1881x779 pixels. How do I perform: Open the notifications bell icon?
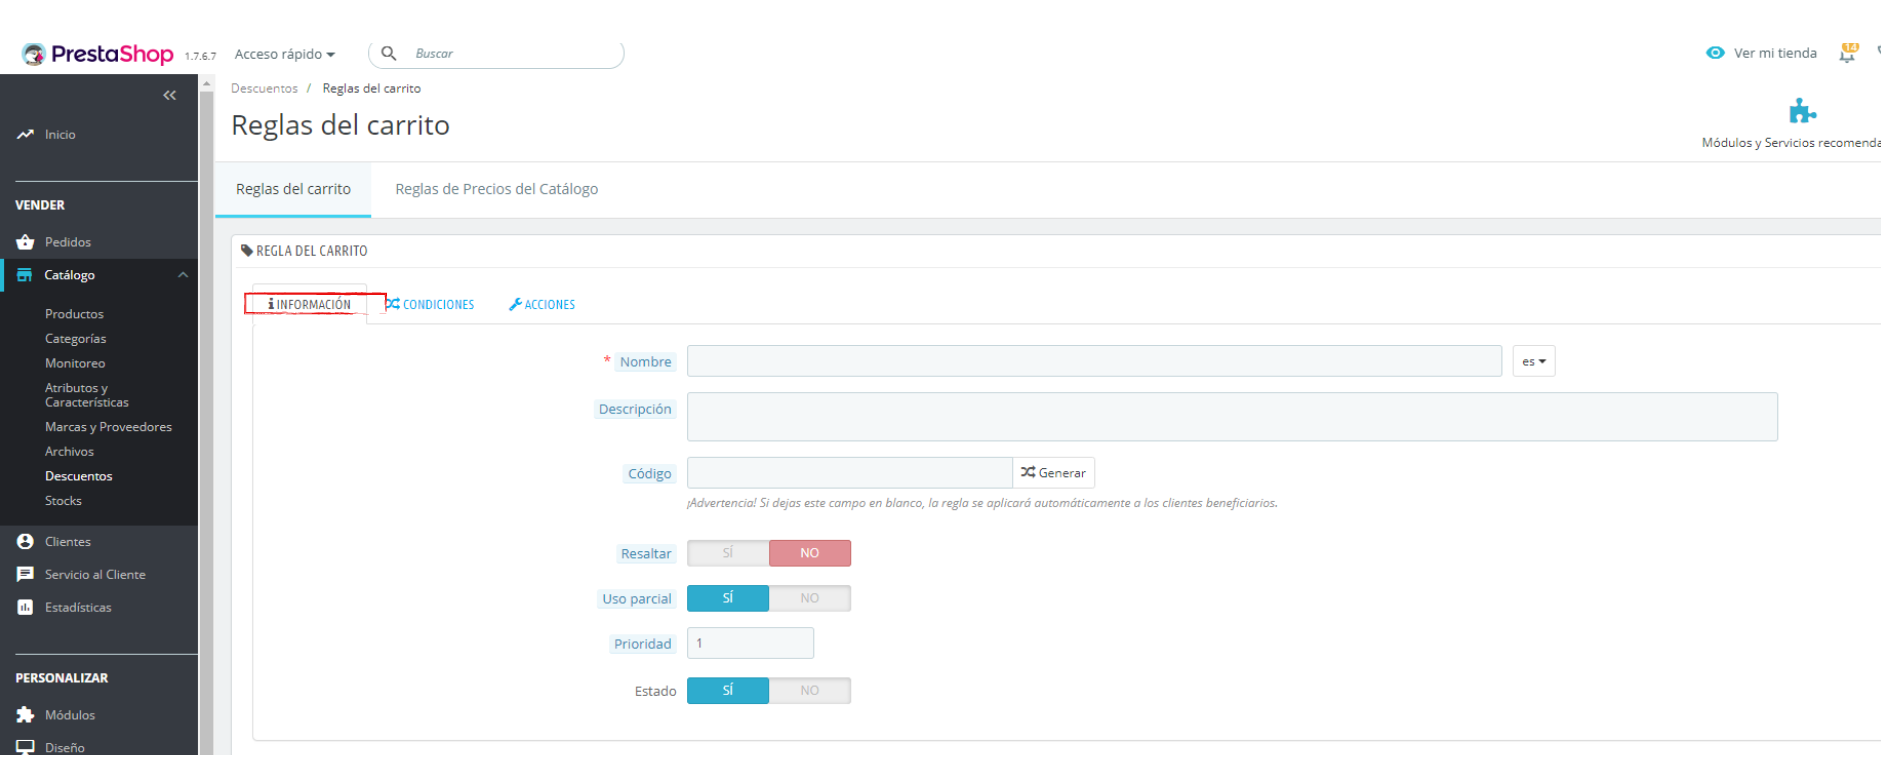point(1848,53)
